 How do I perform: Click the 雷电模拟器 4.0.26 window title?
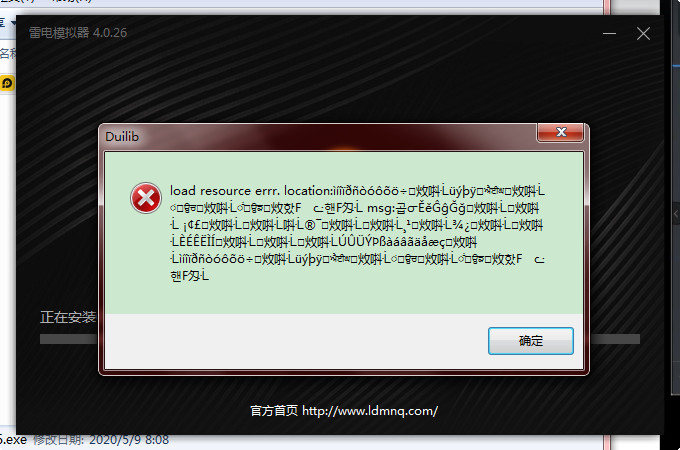click(x=78, y=33)
